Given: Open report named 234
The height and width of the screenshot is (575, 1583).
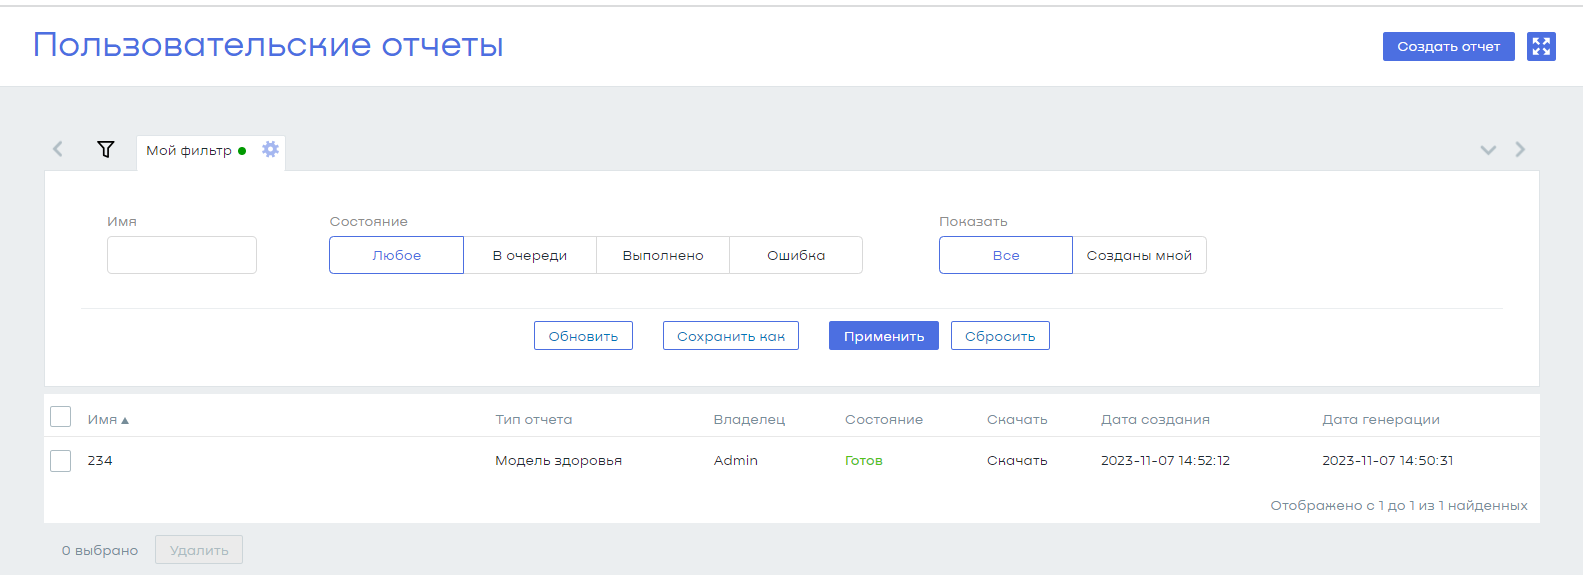Looking at the screenshot, I should click(x=100, y=461).
